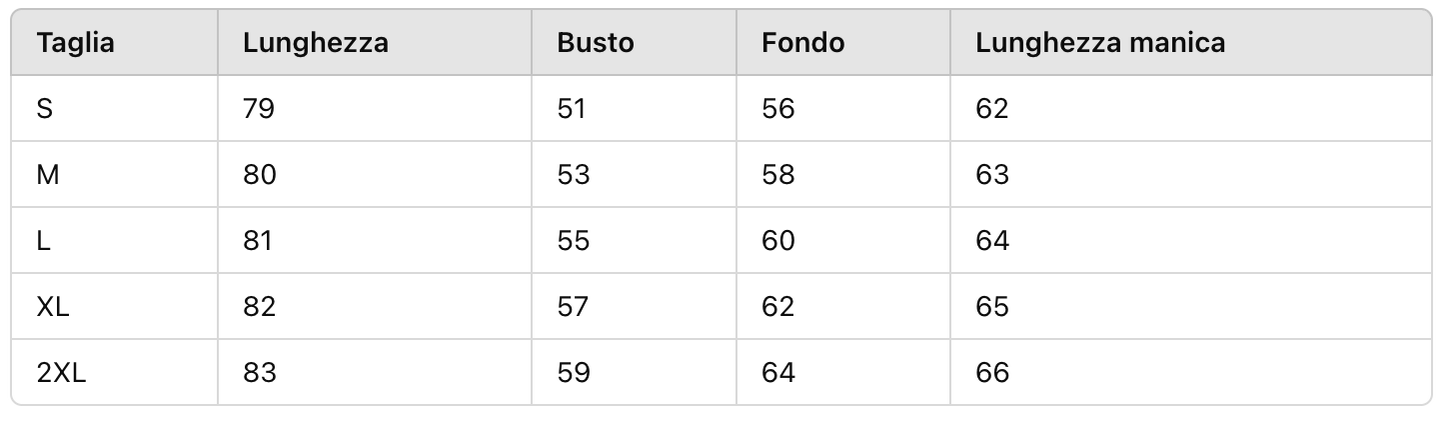Select the Busto column header
Image resolution: width=1445 pixels, height=428 pixels.
coord(595,43)
